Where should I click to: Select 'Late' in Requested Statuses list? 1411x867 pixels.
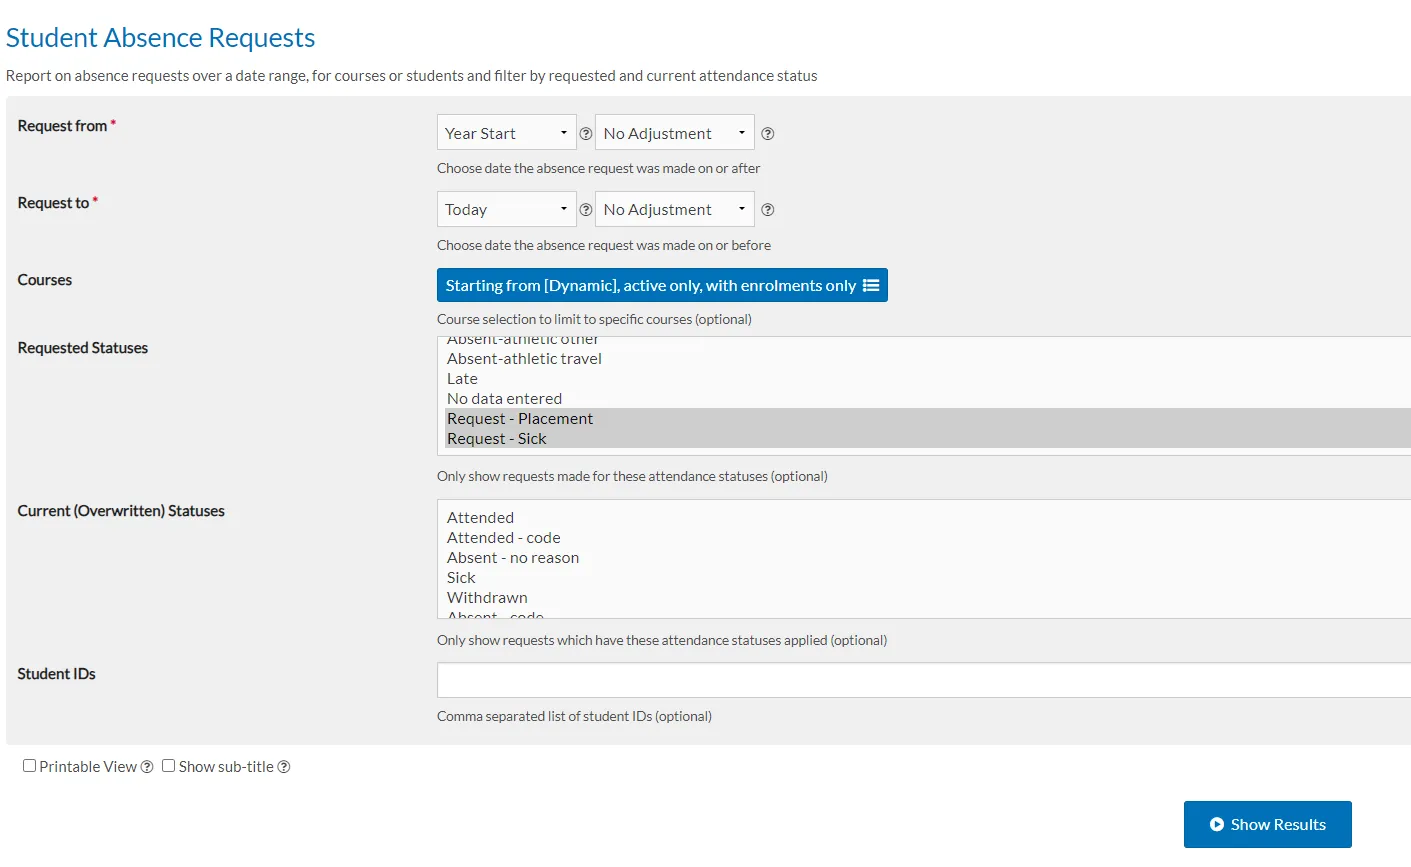[x=928, y=379]
